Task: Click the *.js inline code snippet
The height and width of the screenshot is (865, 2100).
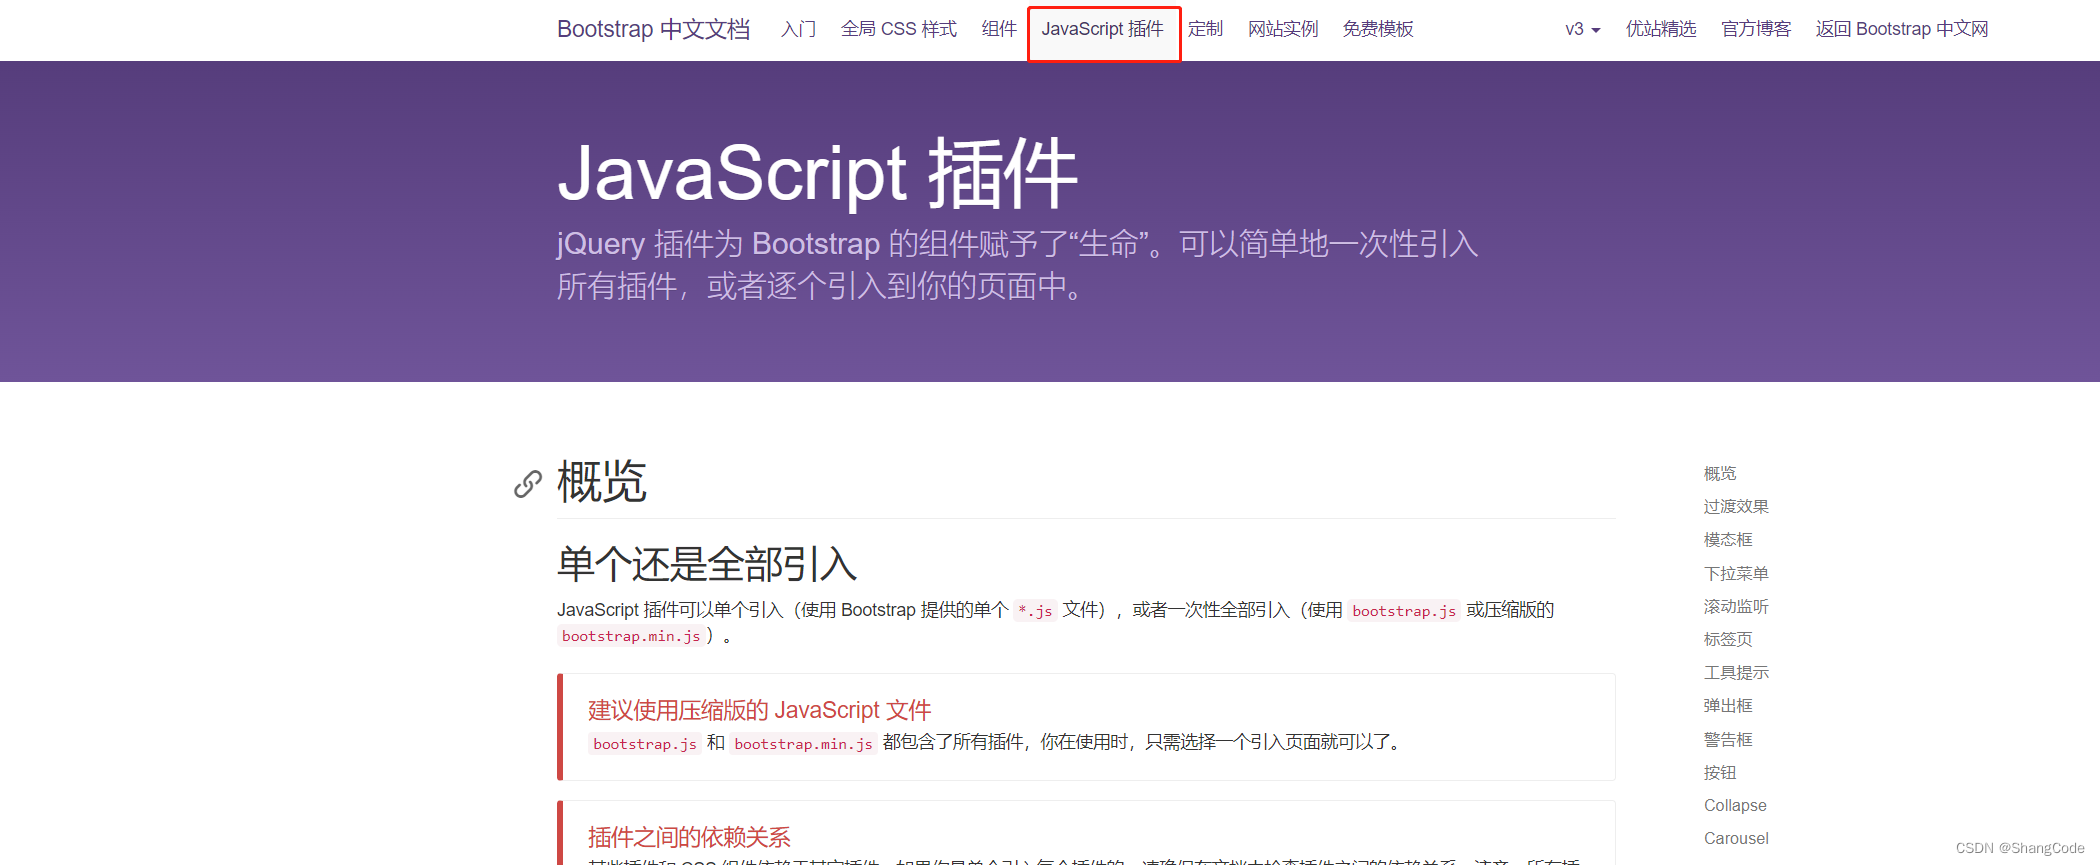Action: pyautogui.click(x=1035, y=610)
